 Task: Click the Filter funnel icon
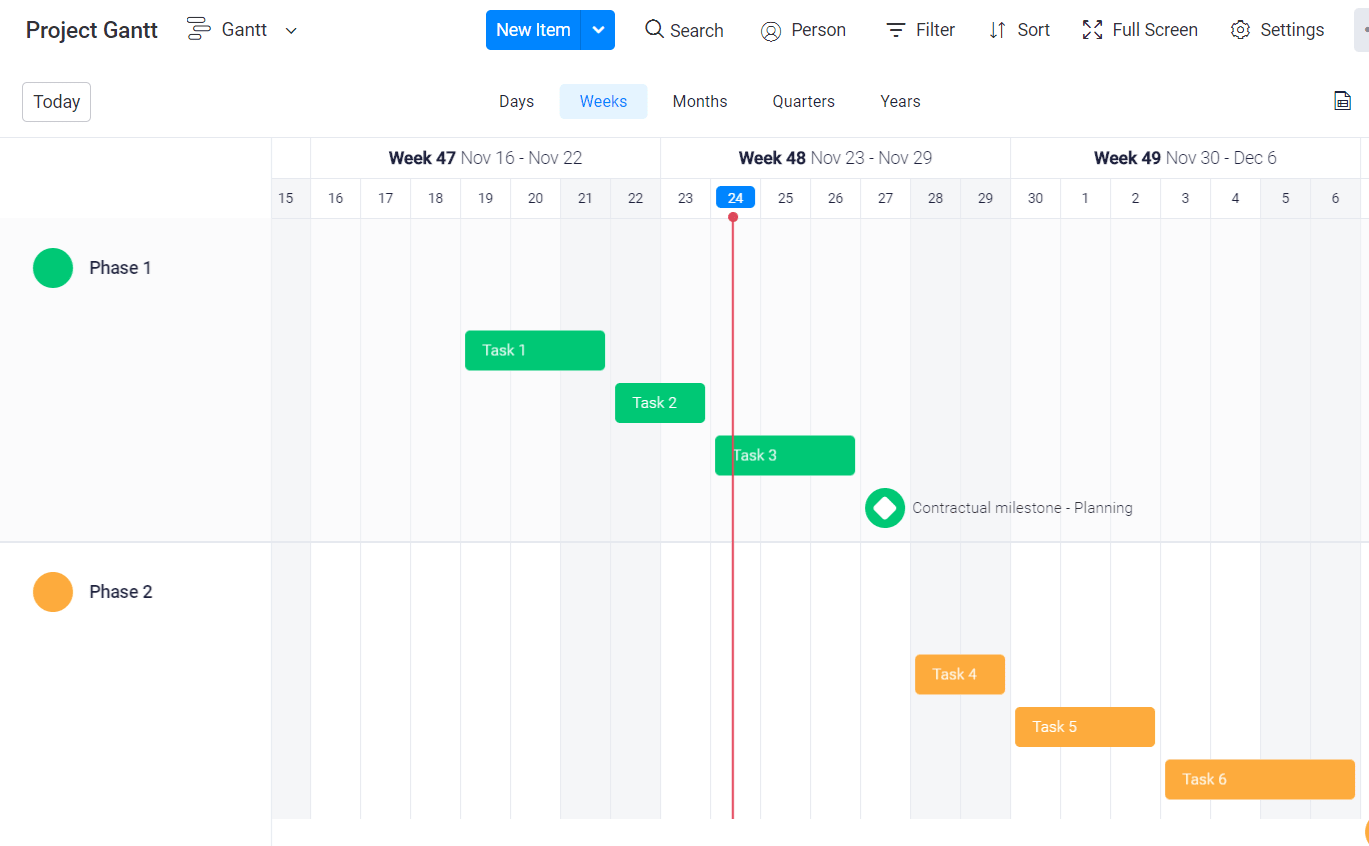coord(895,30)
